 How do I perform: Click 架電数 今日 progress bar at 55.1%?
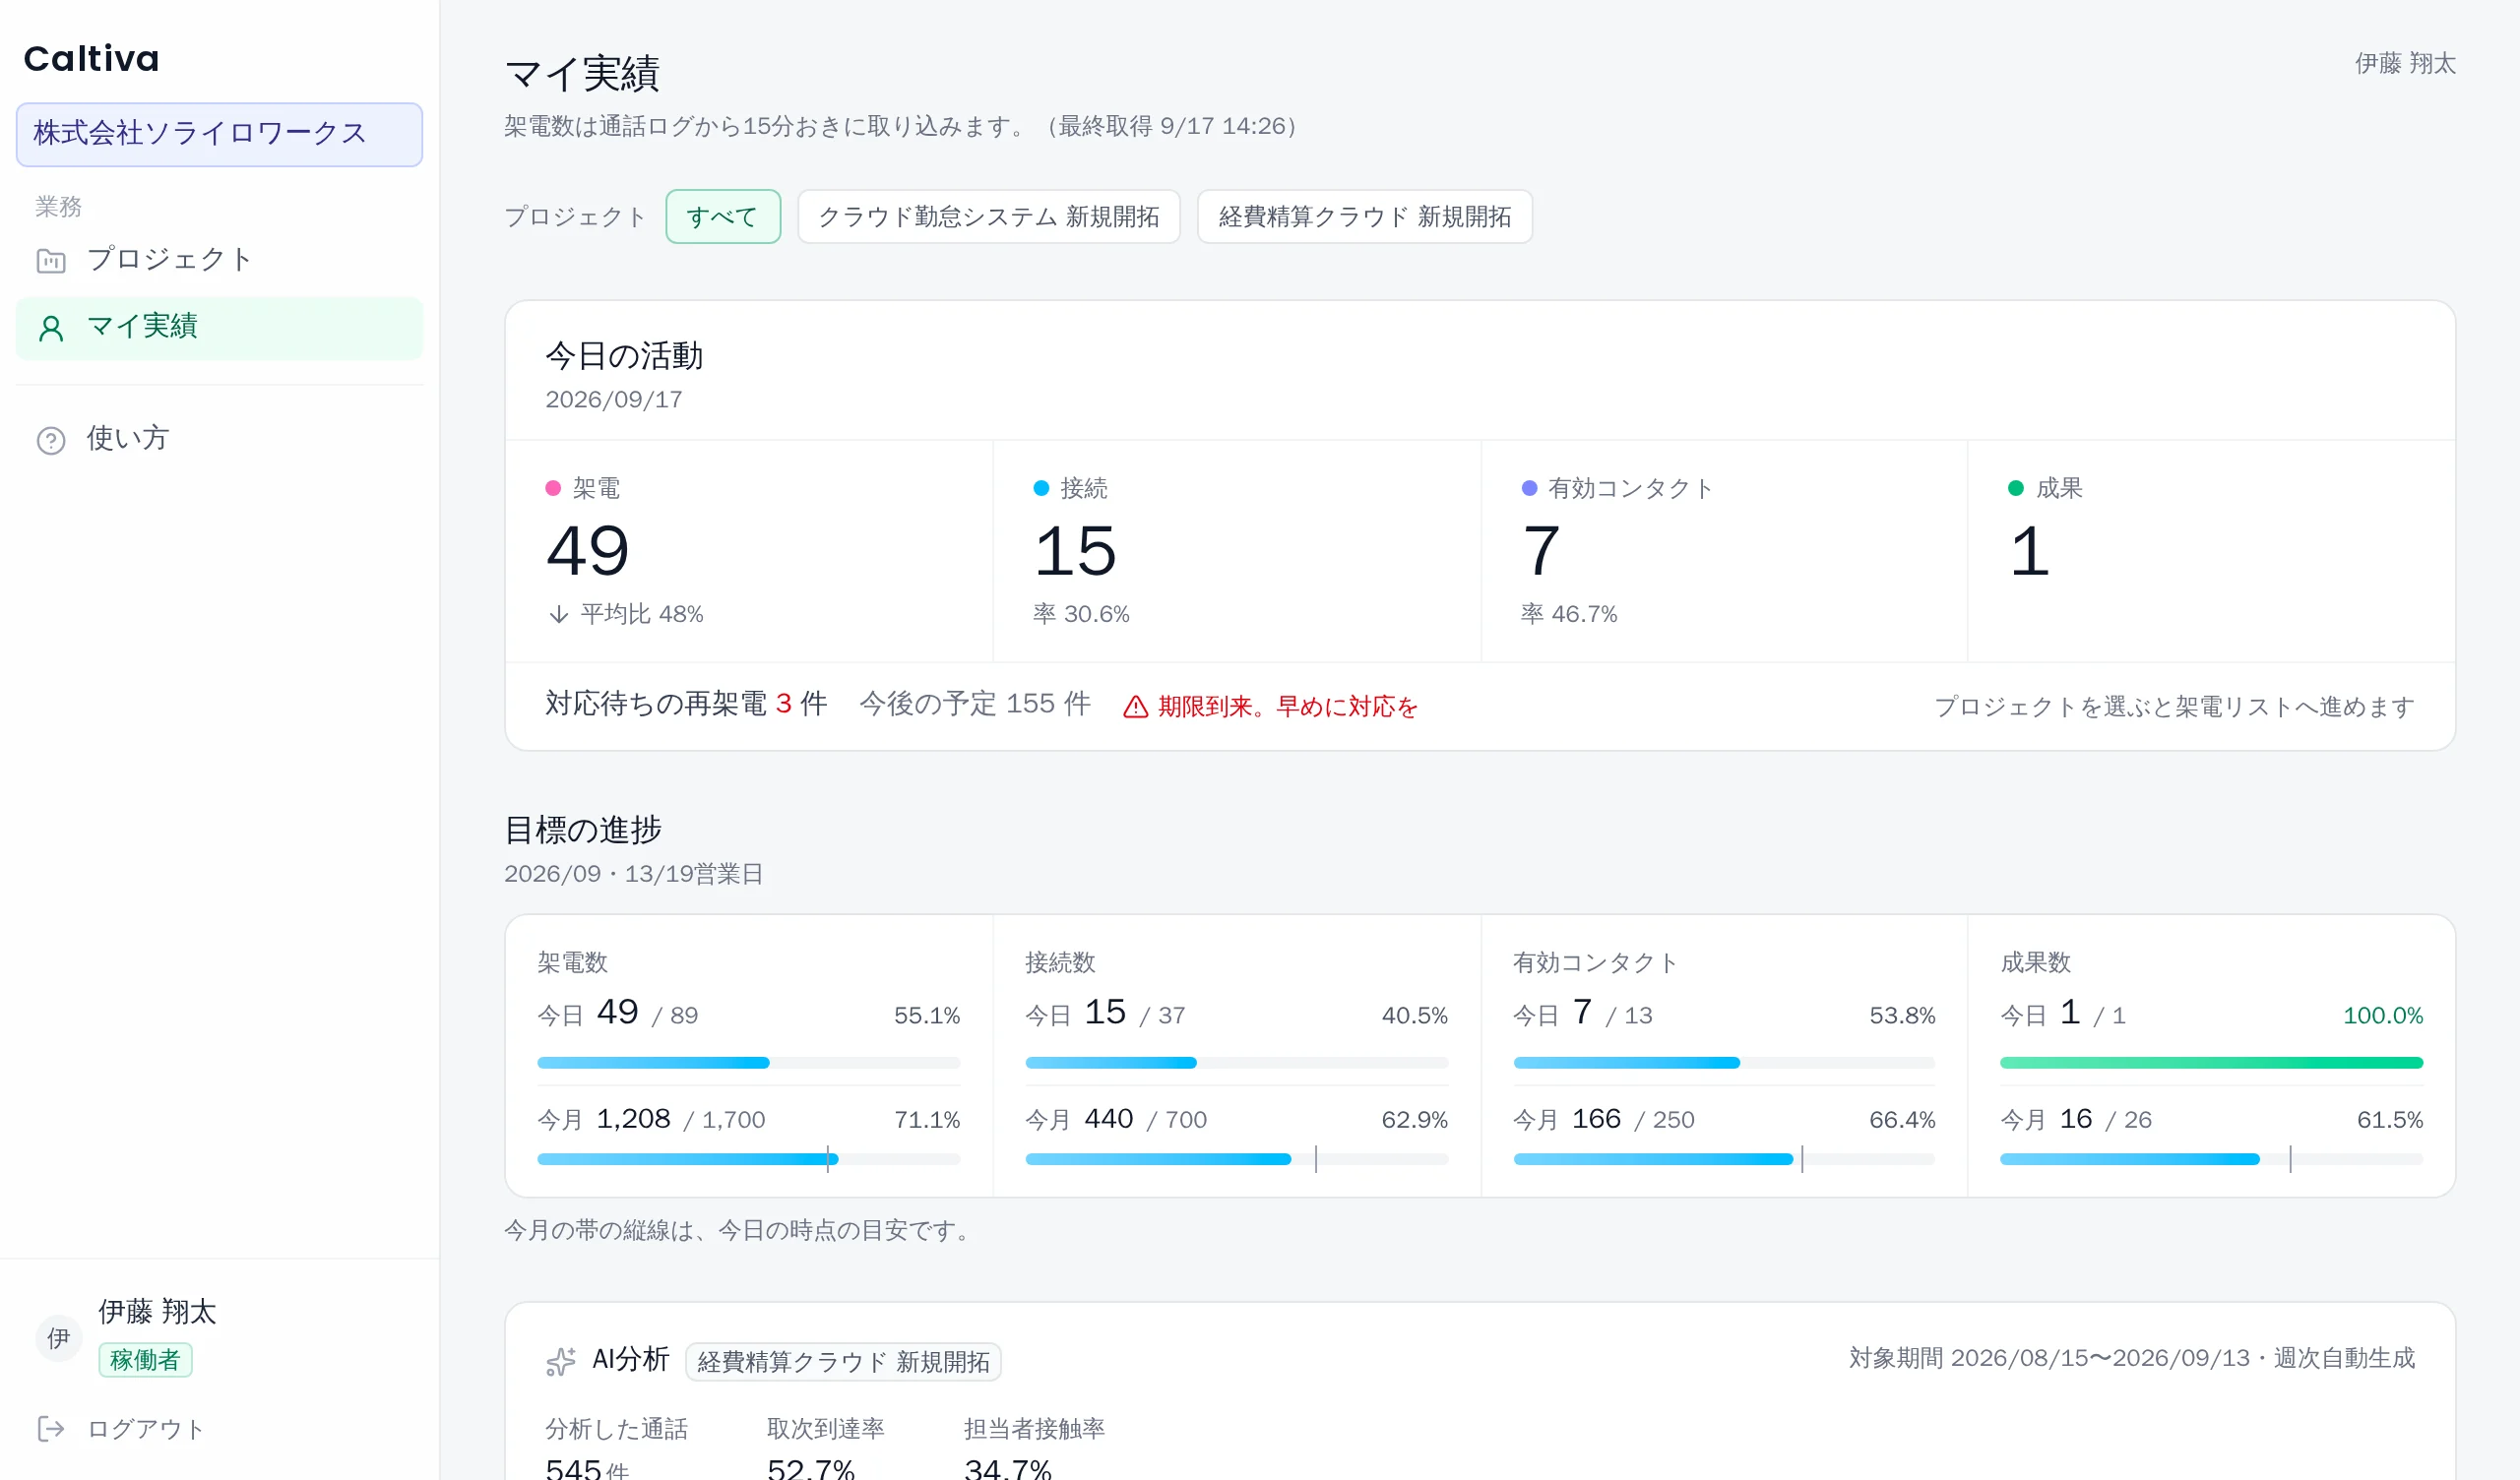click(x=749, y=1063)
